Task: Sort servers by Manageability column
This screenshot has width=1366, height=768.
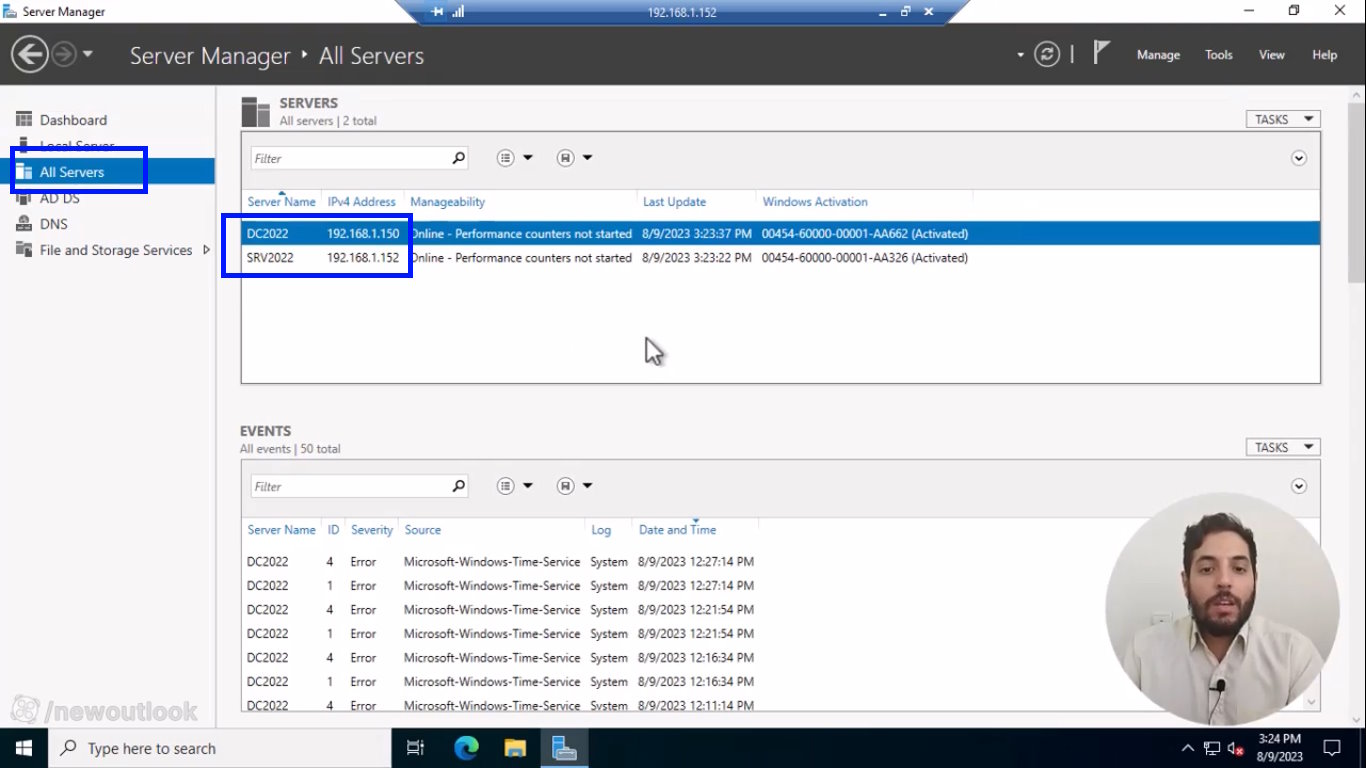Action: pos(447,202)
